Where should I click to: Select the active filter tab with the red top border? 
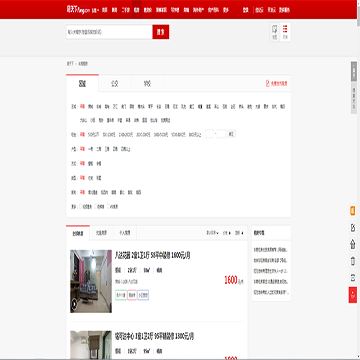pos(82,83)
